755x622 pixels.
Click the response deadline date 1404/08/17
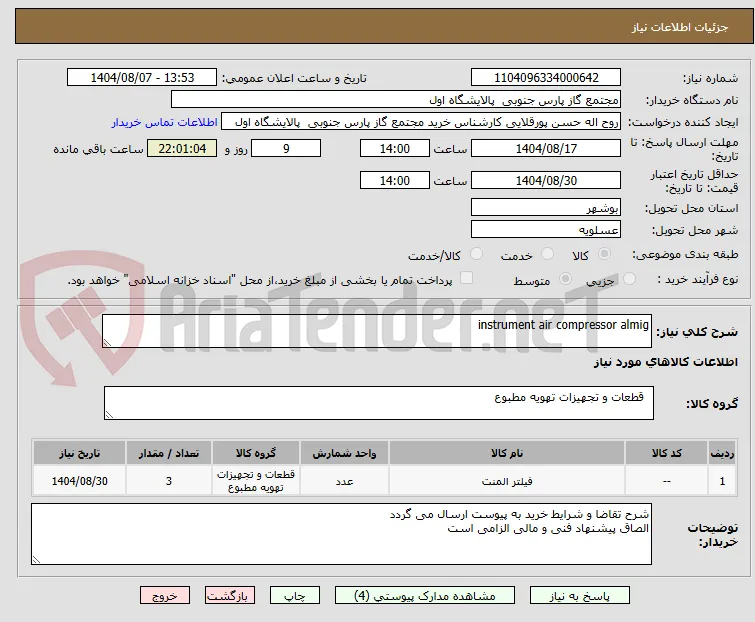click(546, 148)
